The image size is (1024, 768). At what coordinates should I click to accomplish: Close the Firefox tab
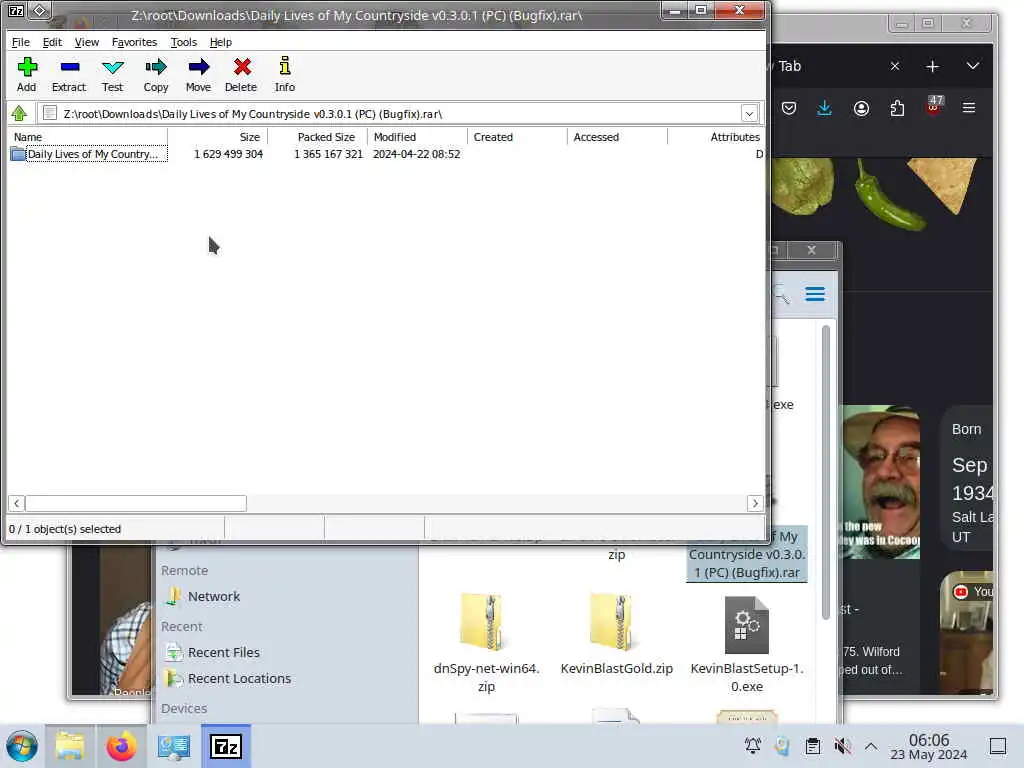895,66
